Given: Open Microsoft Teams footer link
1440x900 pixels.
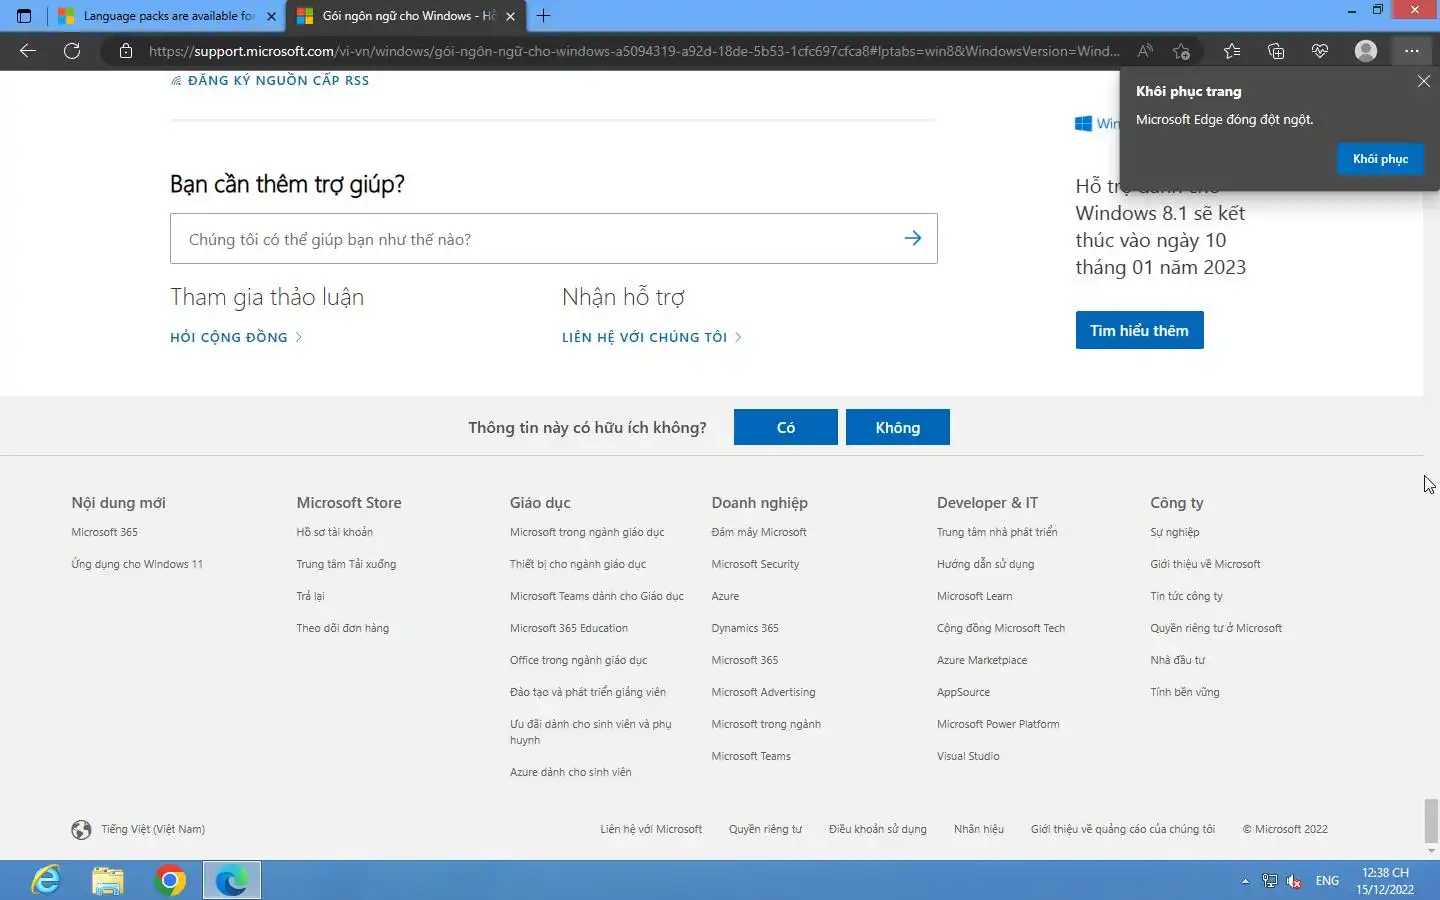Looking at the screenshot, I should coord(751,756).
